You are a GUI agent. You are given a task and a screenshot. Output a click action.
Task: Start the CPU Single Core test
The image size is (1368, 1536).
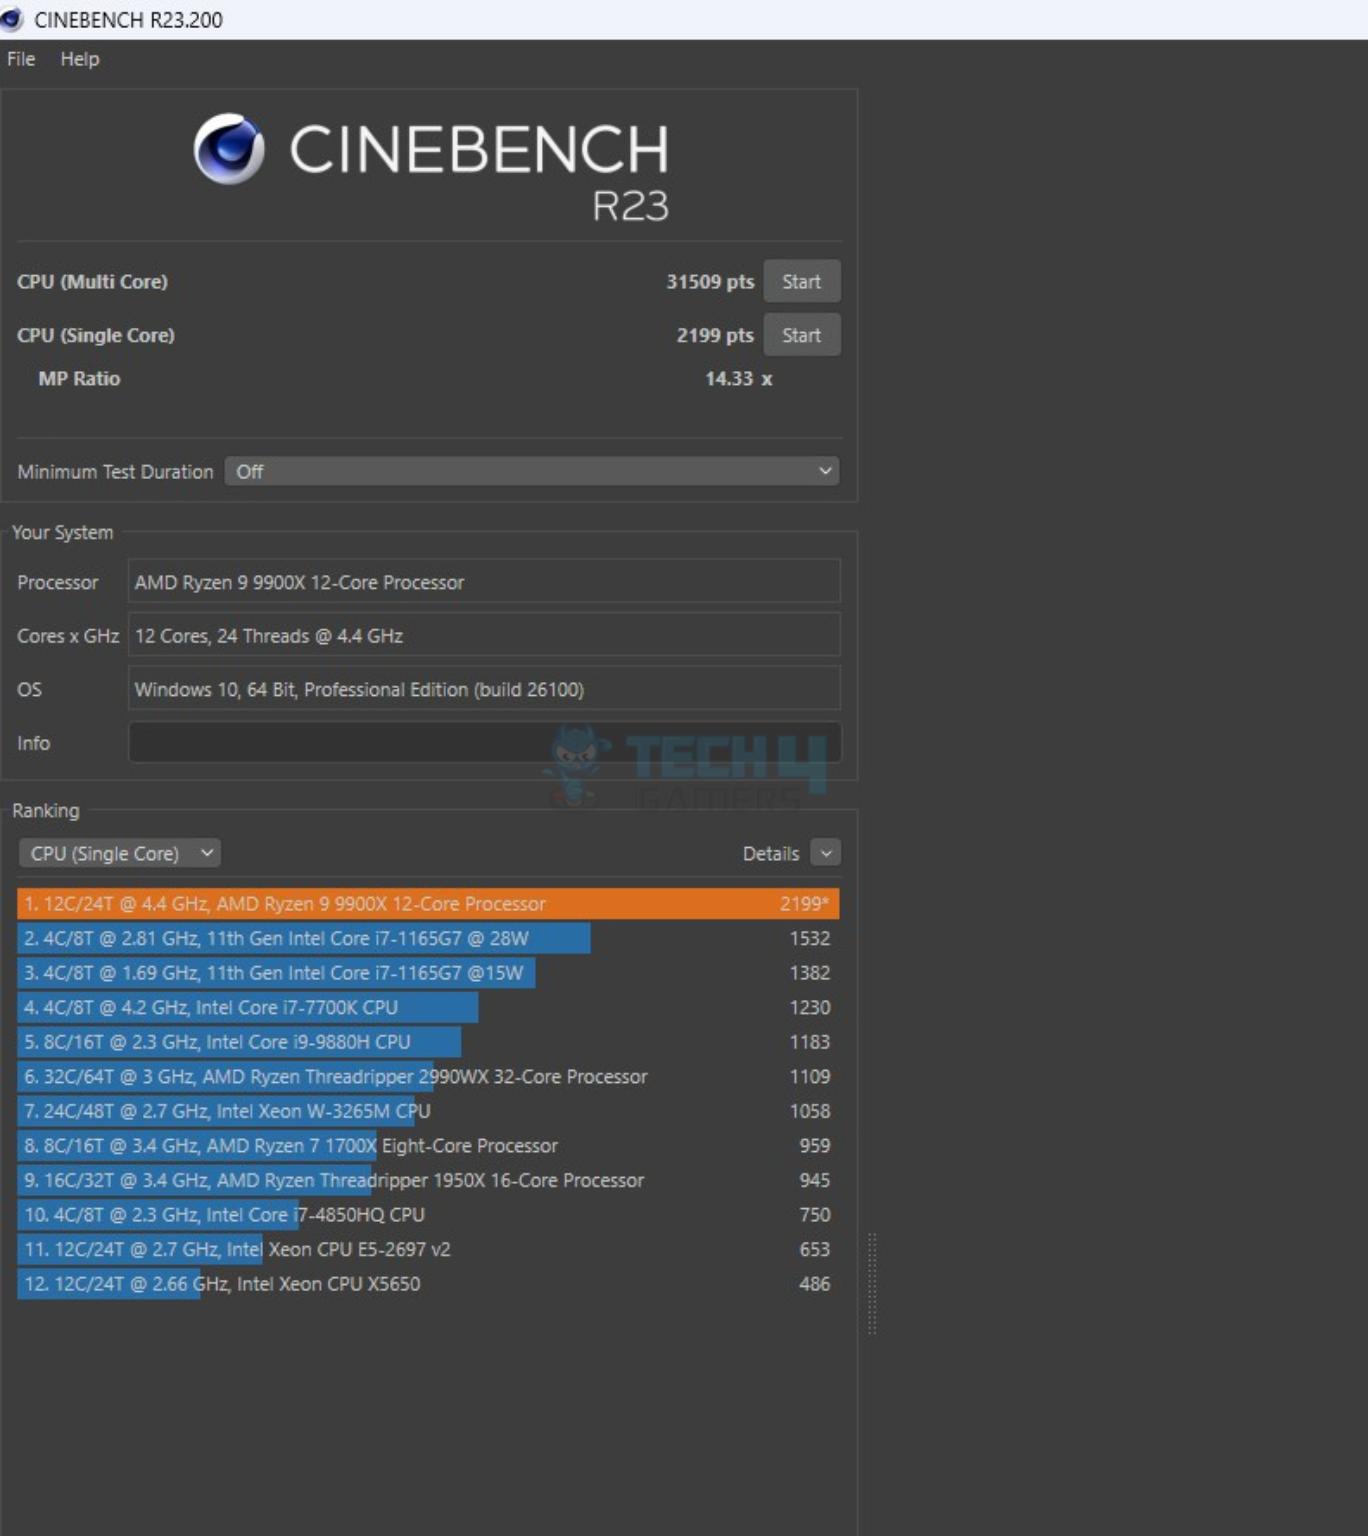tap(801, 336)
